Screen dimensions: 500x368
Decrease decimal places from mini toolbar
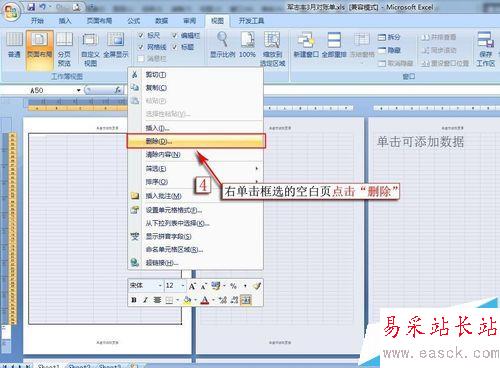[x=234, y=300]
